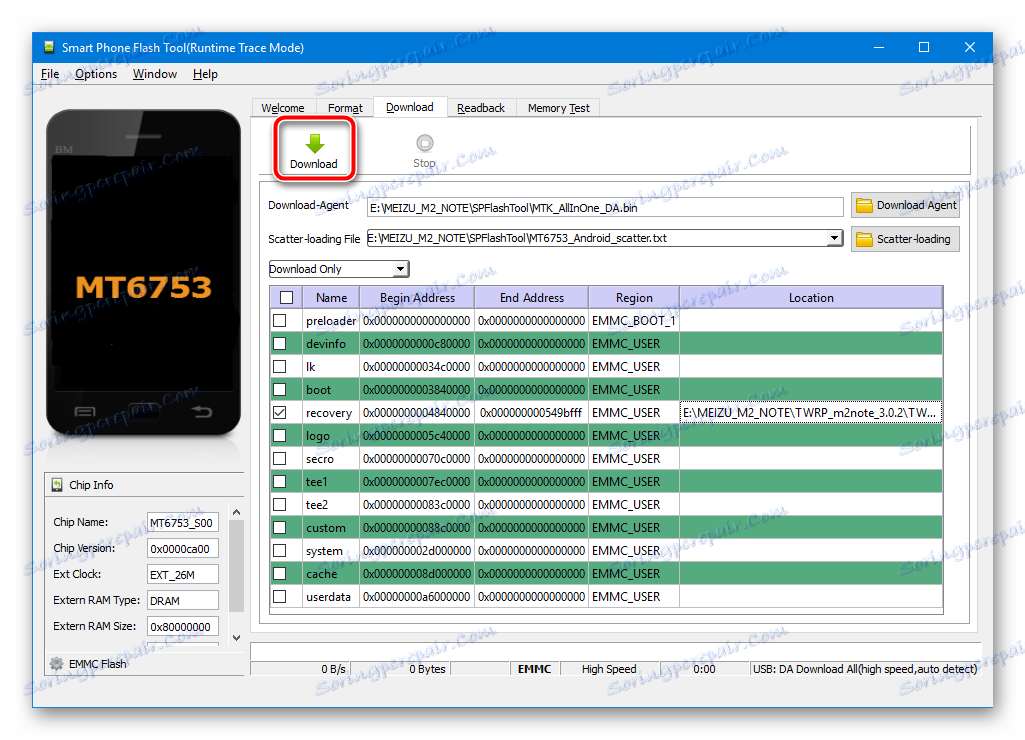Click the Name column header

click(331, 297)
